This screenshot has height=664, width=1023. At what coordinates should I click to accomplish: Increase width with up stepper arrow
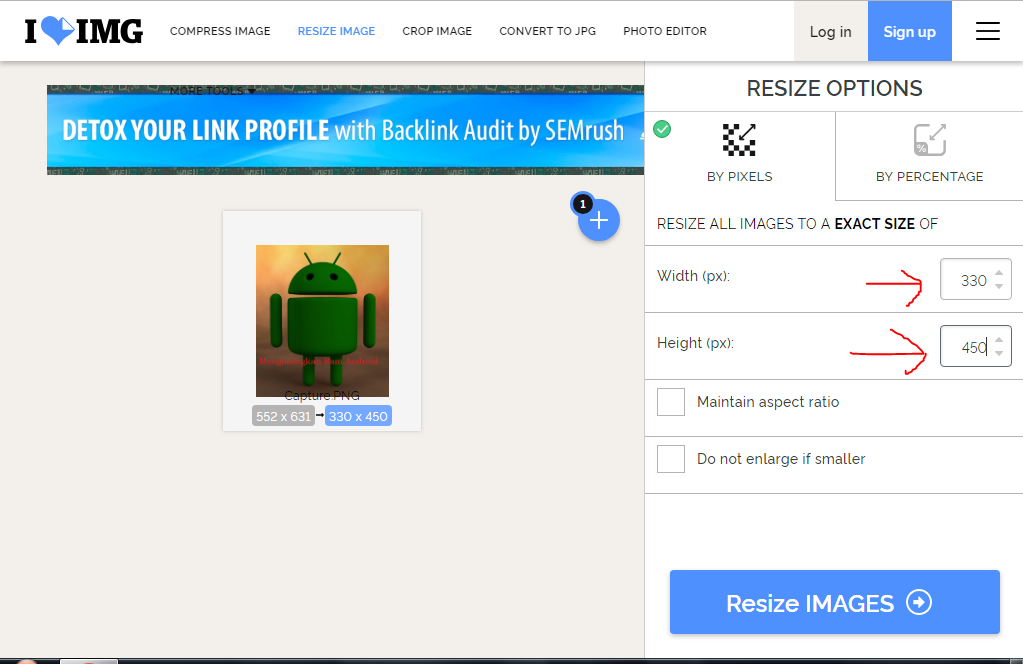tap(999, 273)
